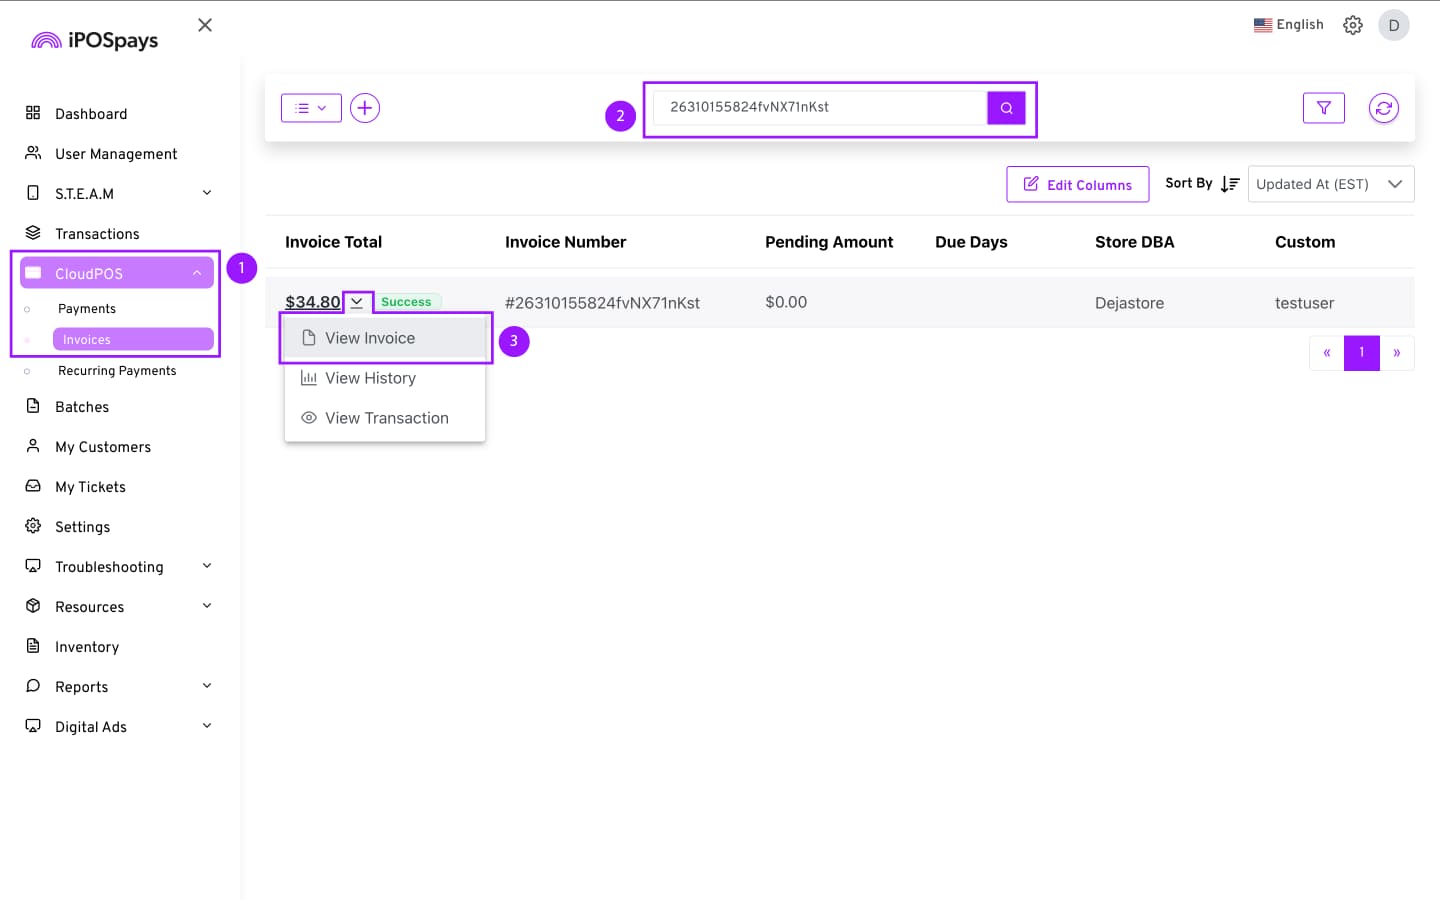Image resolution: width=1440 pixels, height=900 pixels.
Task: Open the filter funnel icon
Action: [1323, 108]
